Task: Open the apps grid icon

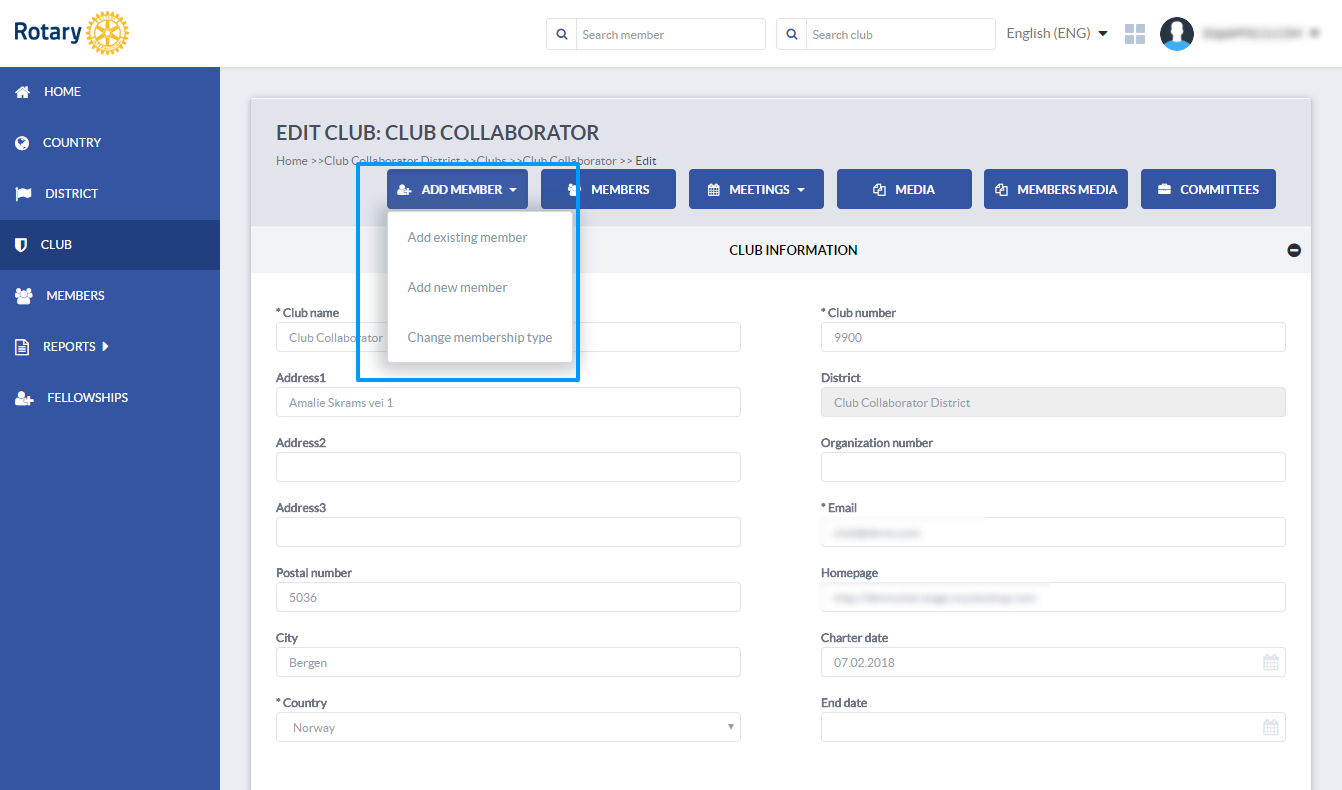Action: 1134,34
